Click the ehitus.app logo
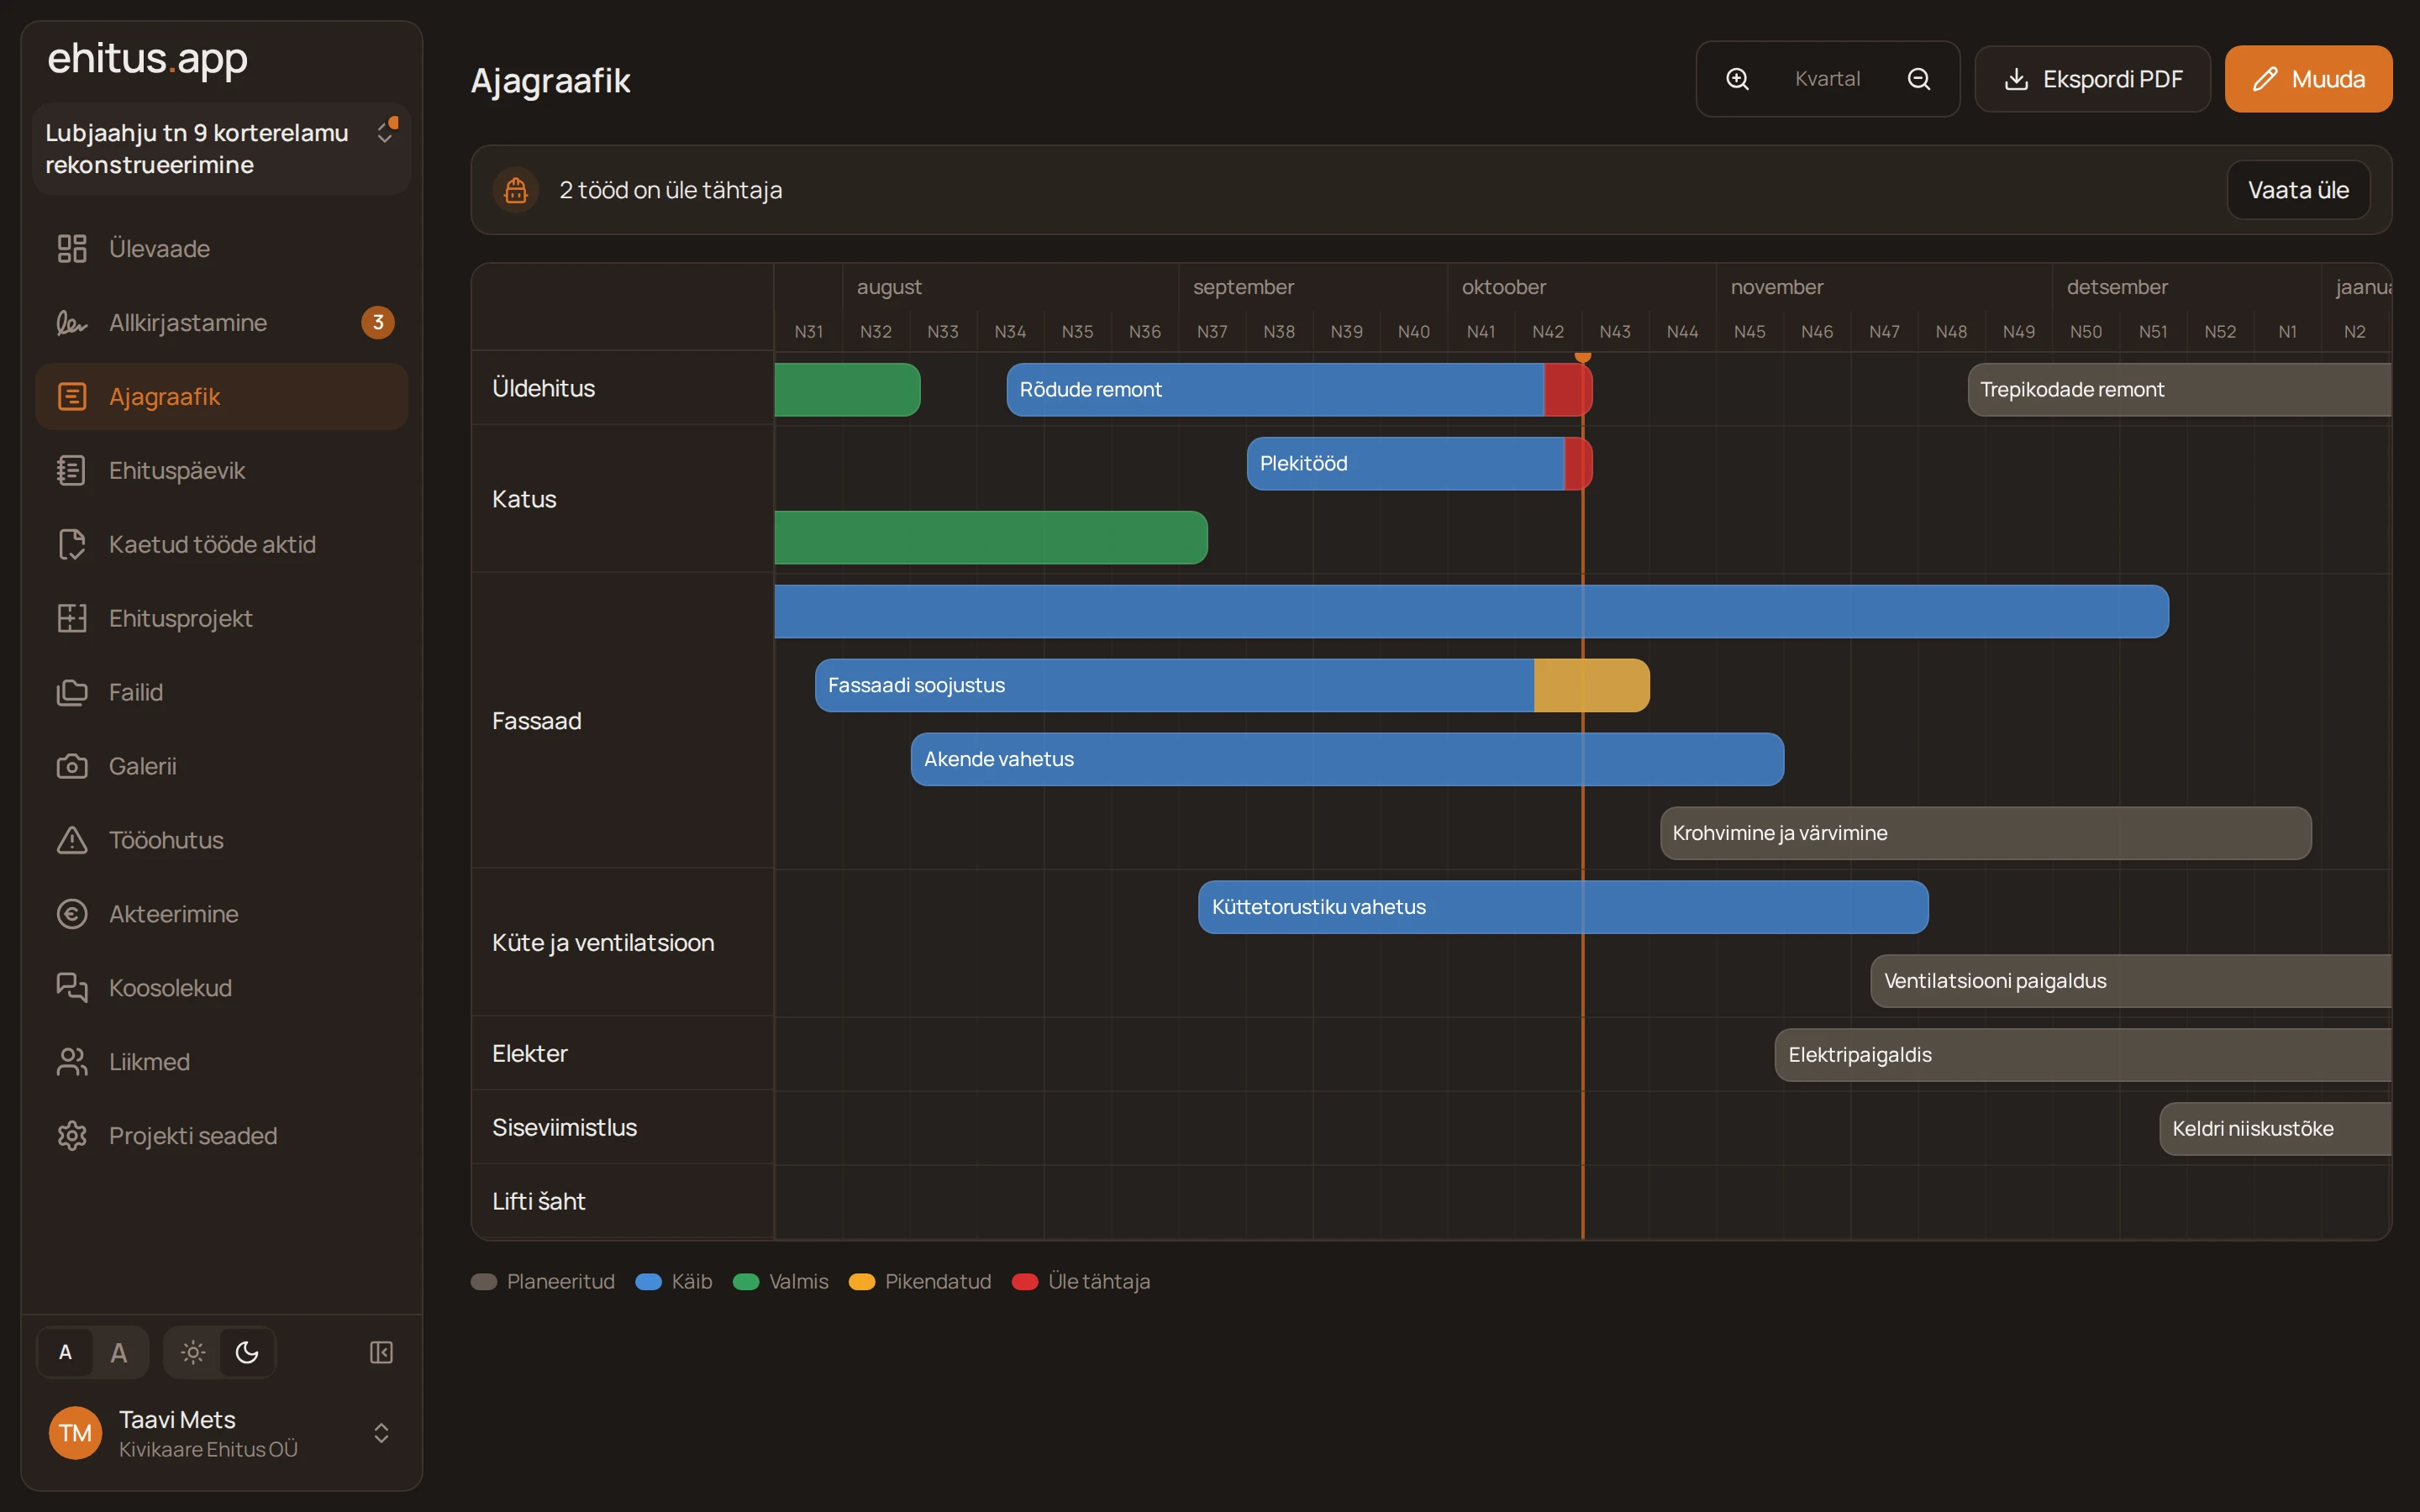The width and height of the screenshot is (2420, 1512). point(147,59)
